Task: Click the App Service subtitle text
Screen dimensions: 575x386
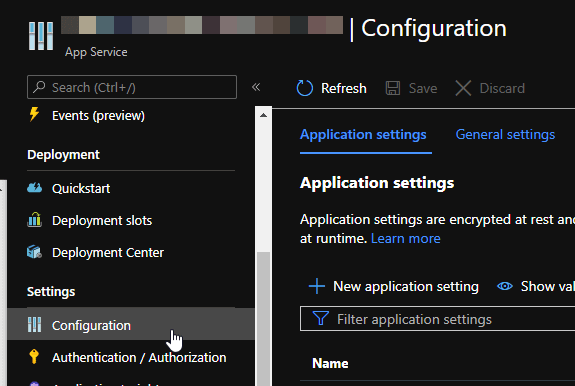Action: pyautogui.click(x=96, y=52)
